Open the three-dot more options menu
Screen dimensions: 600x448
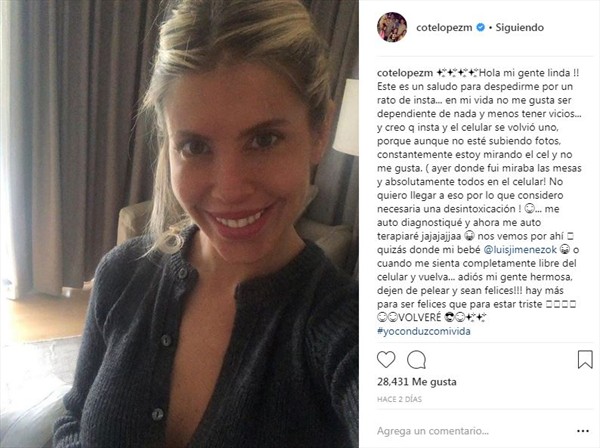coord(582,431)
